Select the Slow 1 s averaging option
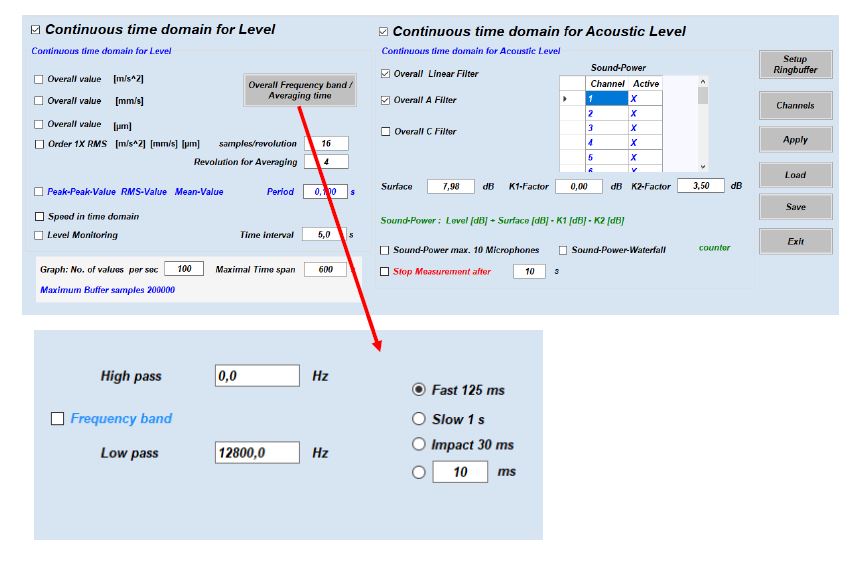This screenshot has height=561, width=865. 419,419
